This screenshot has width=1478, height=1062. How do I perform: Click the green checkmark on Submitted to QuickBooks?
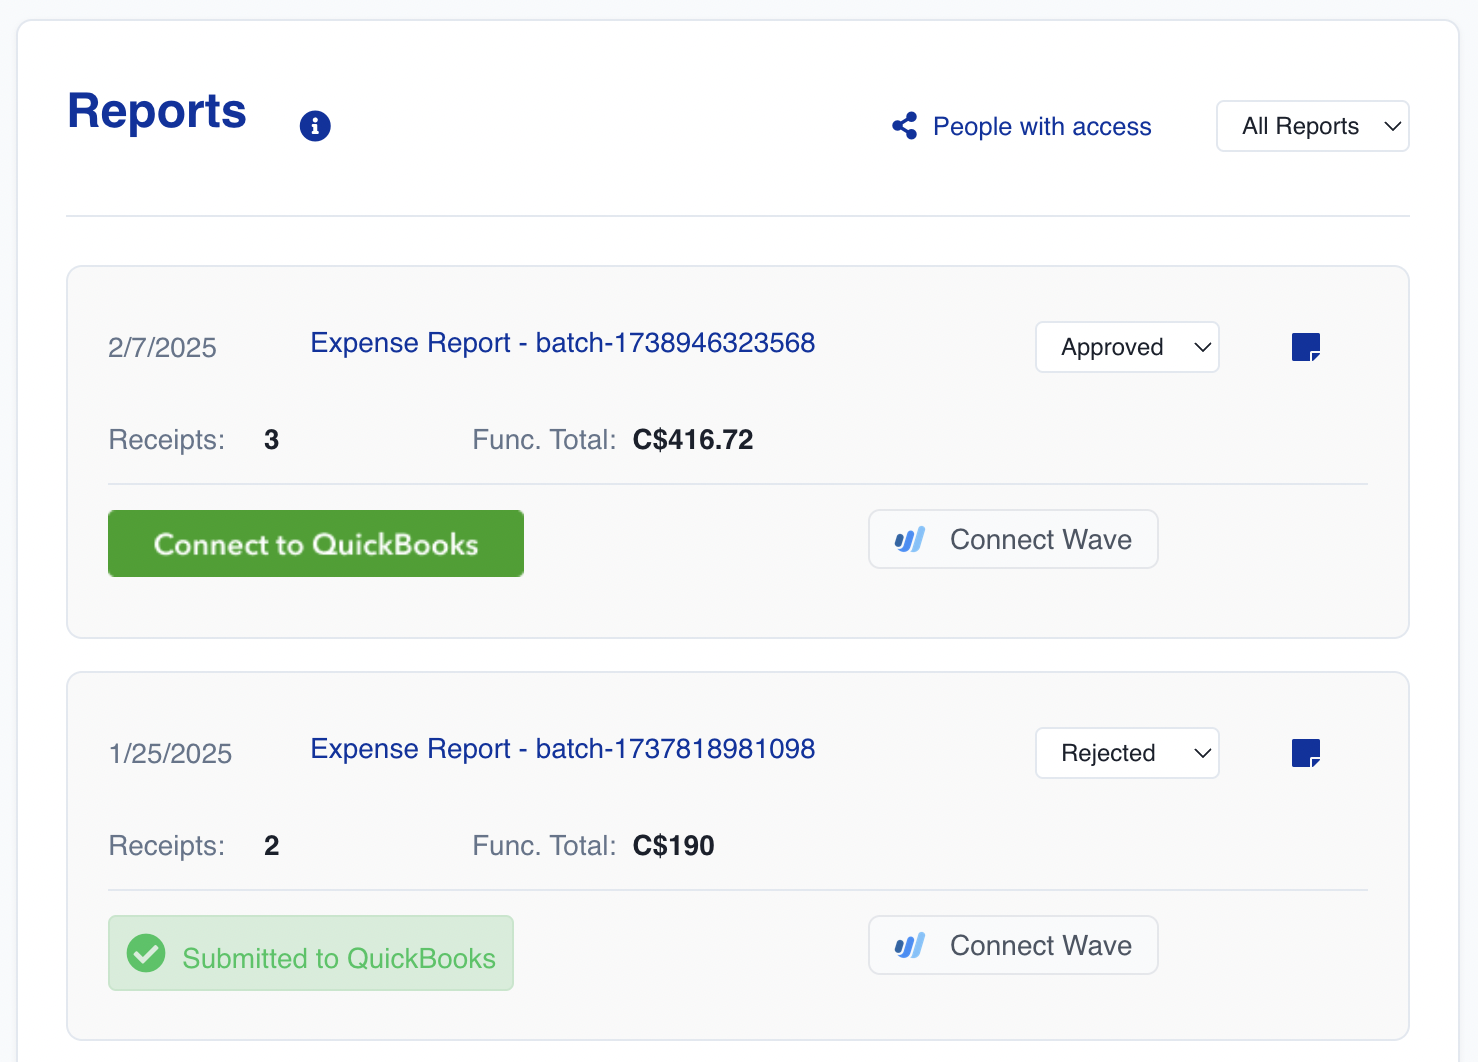pyautogui.click(x=146, y=953)
